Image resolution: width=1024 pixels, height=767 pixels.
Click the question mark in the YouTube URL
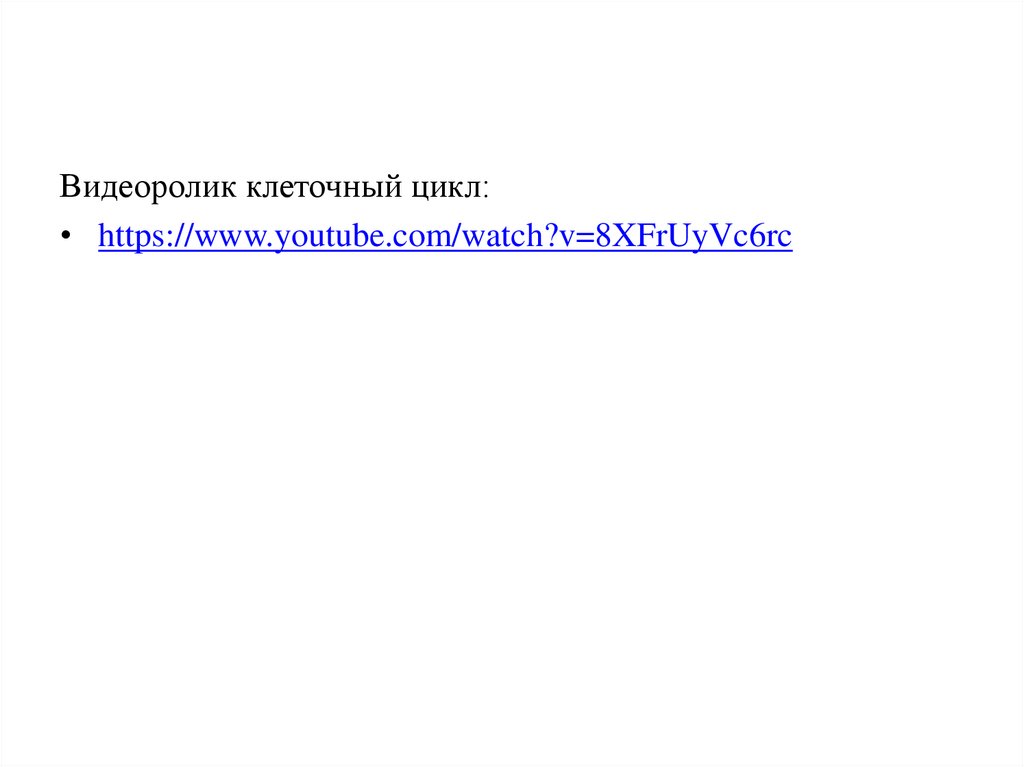[x=547, y=236]
